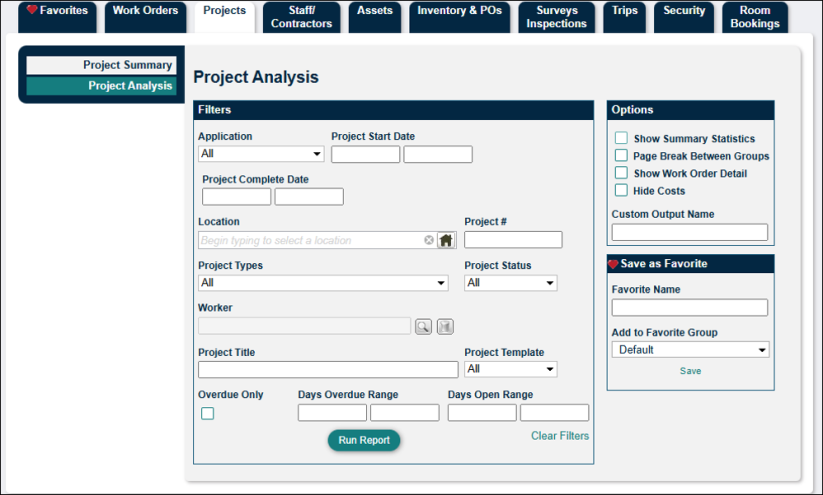Open the location tree home icon
This screenshot has height=495, width=823.
(x=446, y=240)
